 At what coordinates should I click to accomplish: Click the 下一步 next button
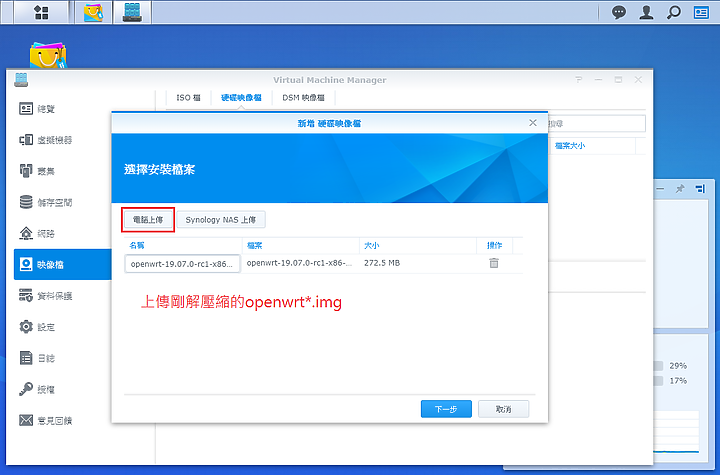446,409
